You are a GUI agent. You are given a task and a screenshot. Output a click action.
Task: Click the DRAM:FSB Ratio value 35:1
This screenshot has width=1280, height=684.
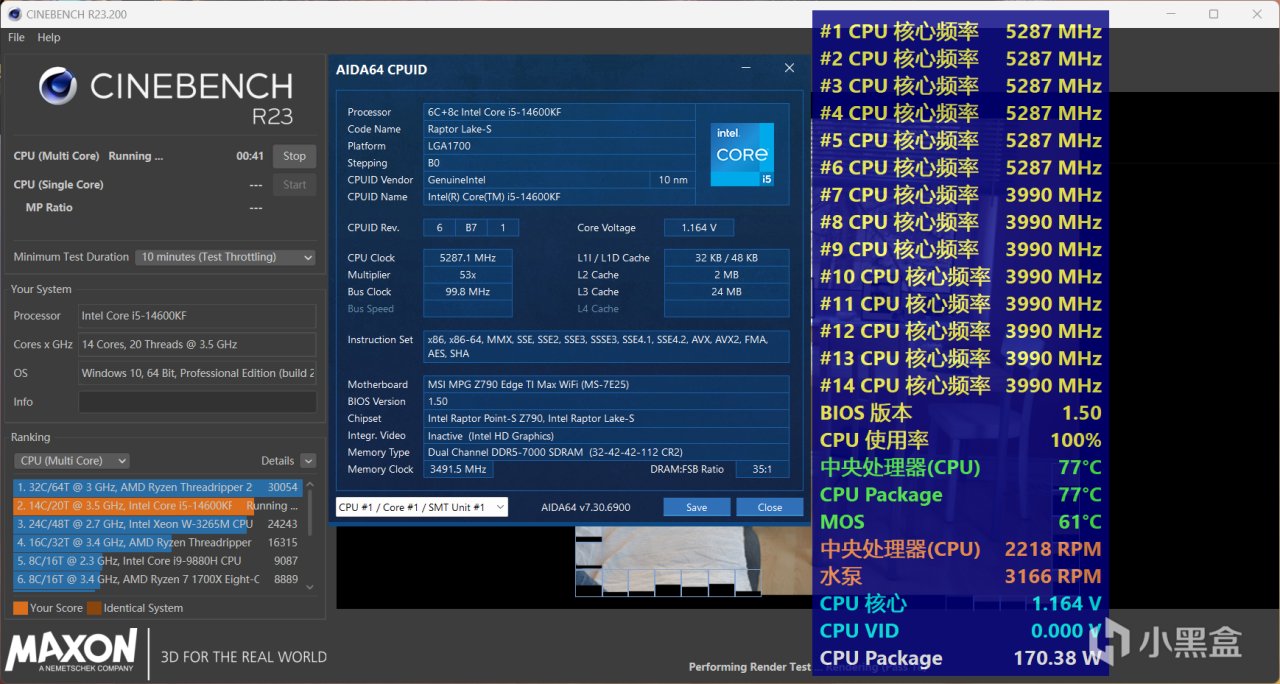click(762, 469)
